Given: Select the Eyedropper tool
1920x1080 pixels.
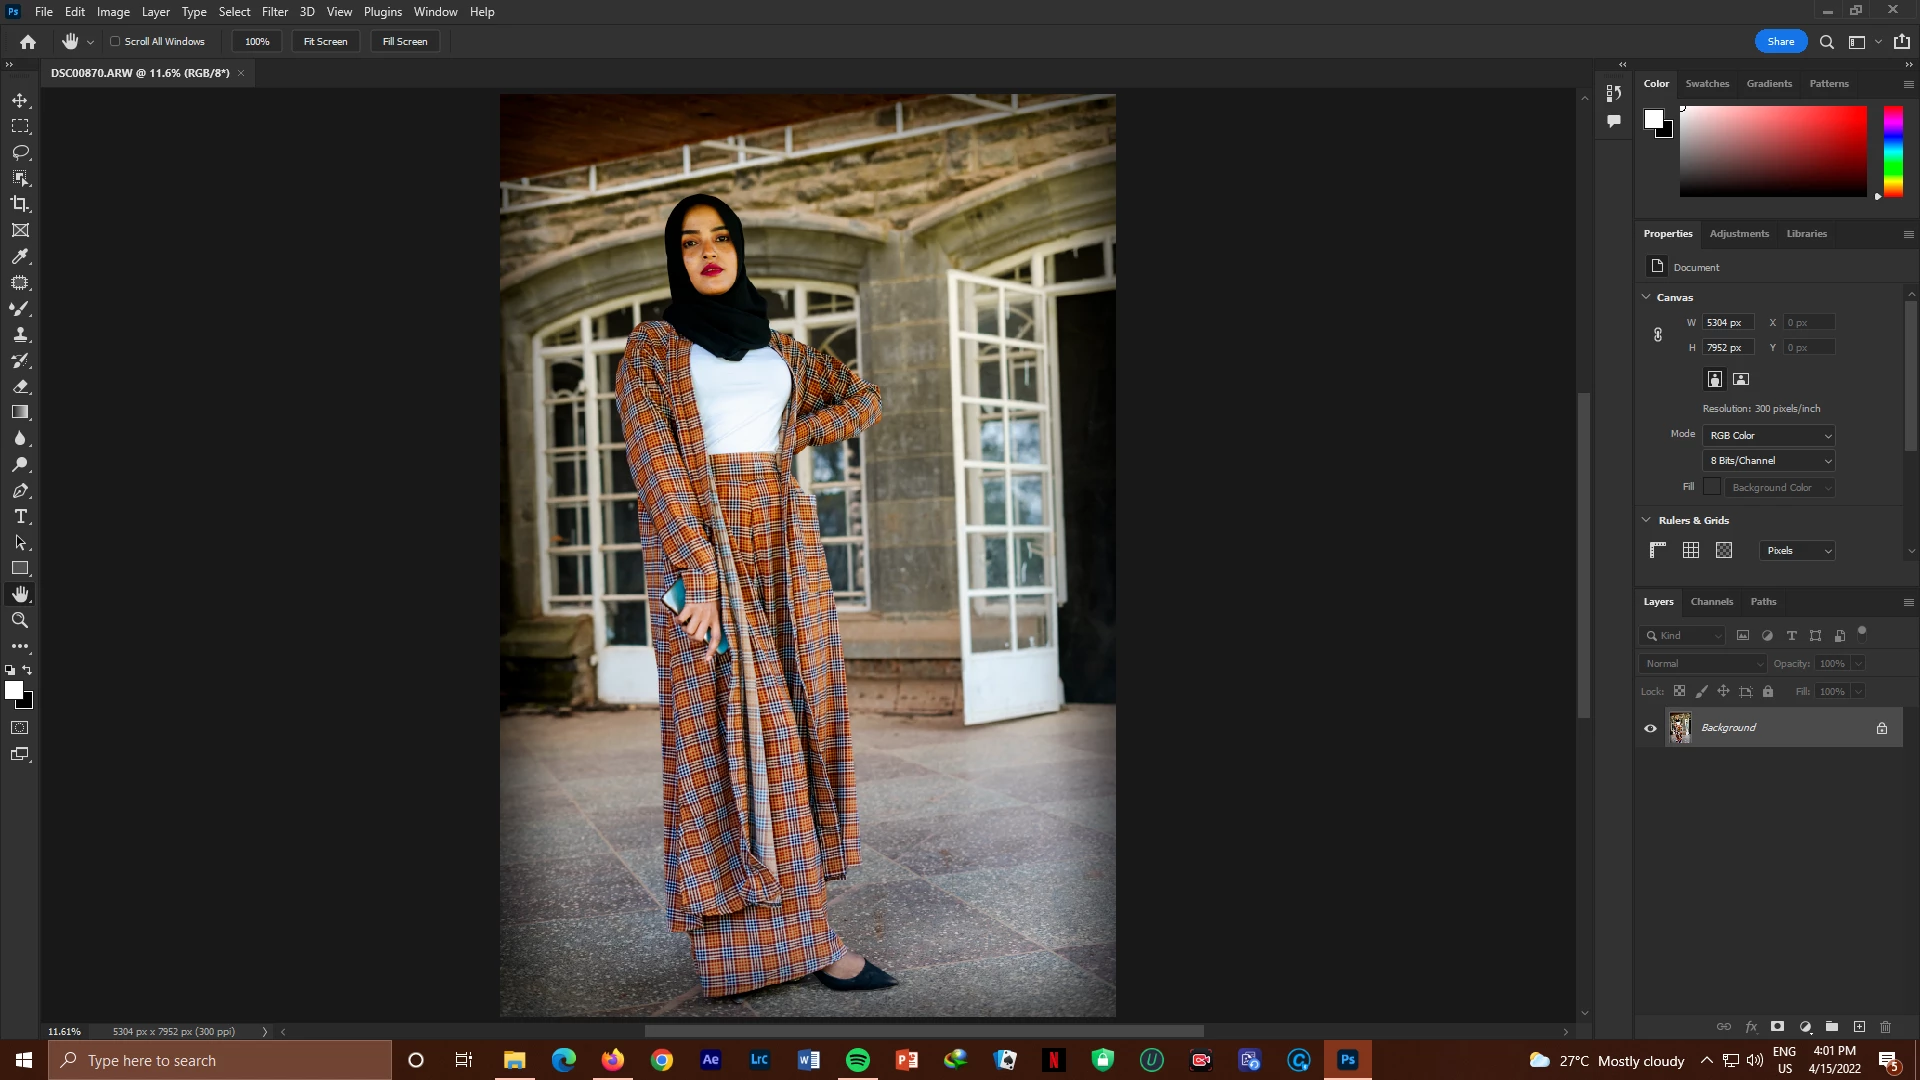Looking at the screenshot, I should 20,257.
